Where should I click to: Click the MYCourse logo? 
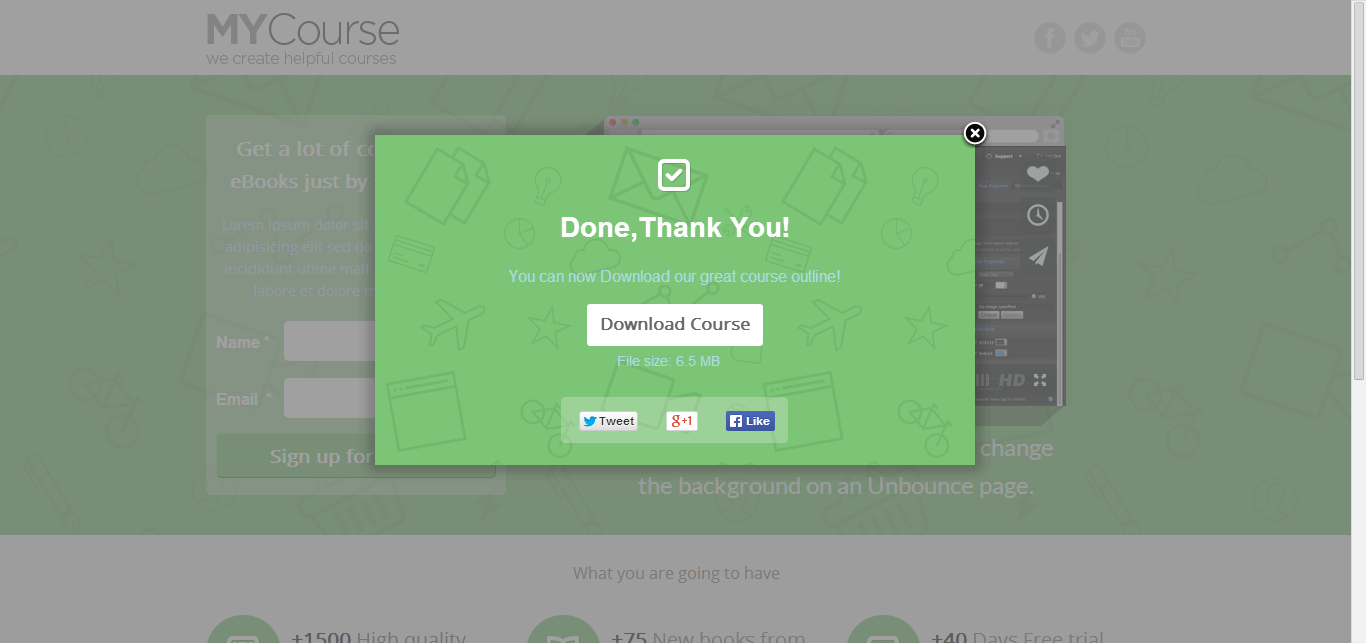tap(303, 30)
